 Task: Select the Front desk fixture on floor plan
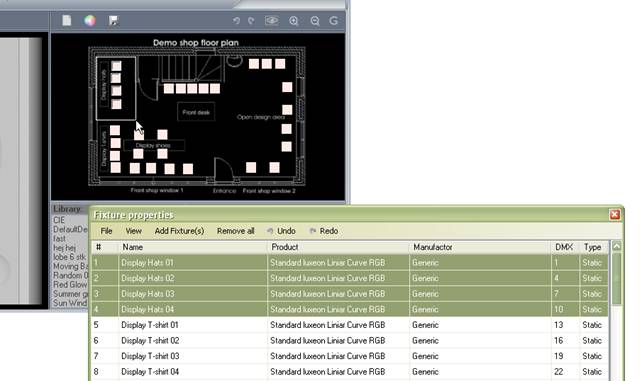196,112
